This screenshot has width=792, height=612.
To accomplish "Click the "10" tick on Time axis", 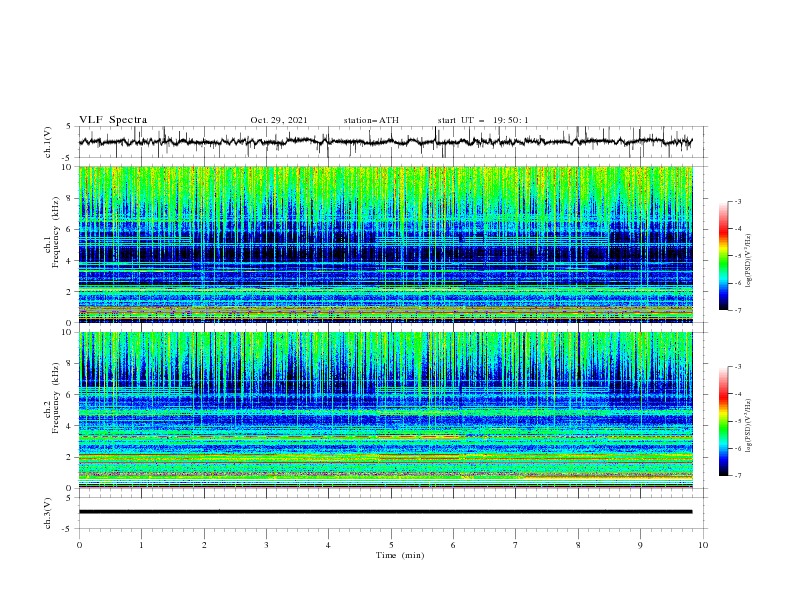I will [703, 545].
